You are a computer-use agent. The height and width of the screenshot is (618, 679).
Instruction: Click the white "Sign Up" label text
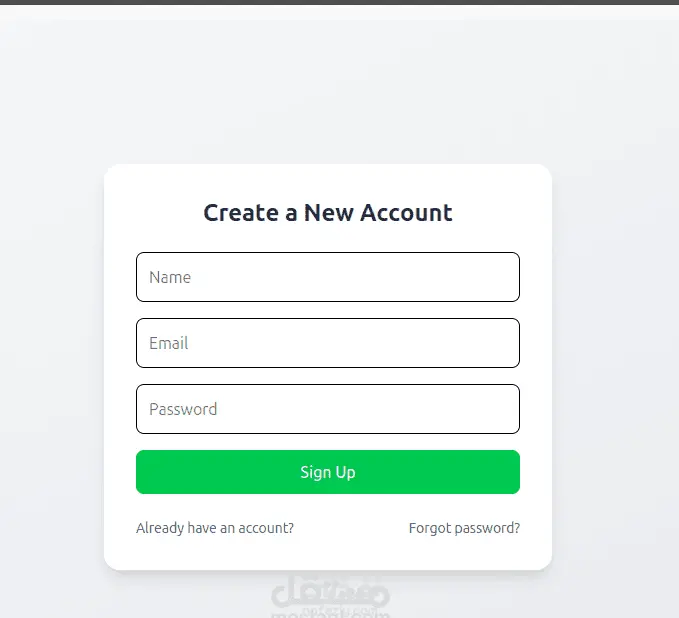pyautogui.click(x=328, y=472)
